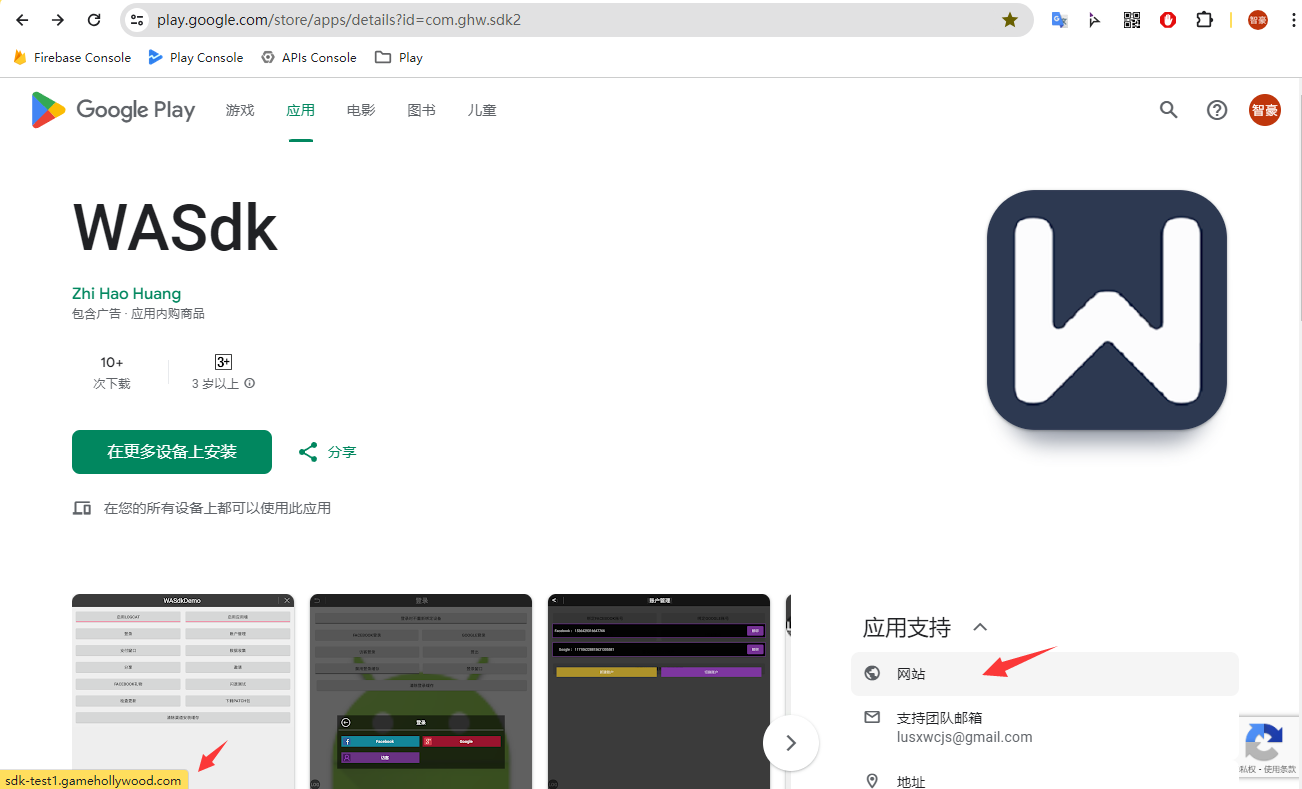The image size is (1302, 789).
Task: Open Google Translate extension icon
Action: pyautogui.click(x=1060, y=20)
